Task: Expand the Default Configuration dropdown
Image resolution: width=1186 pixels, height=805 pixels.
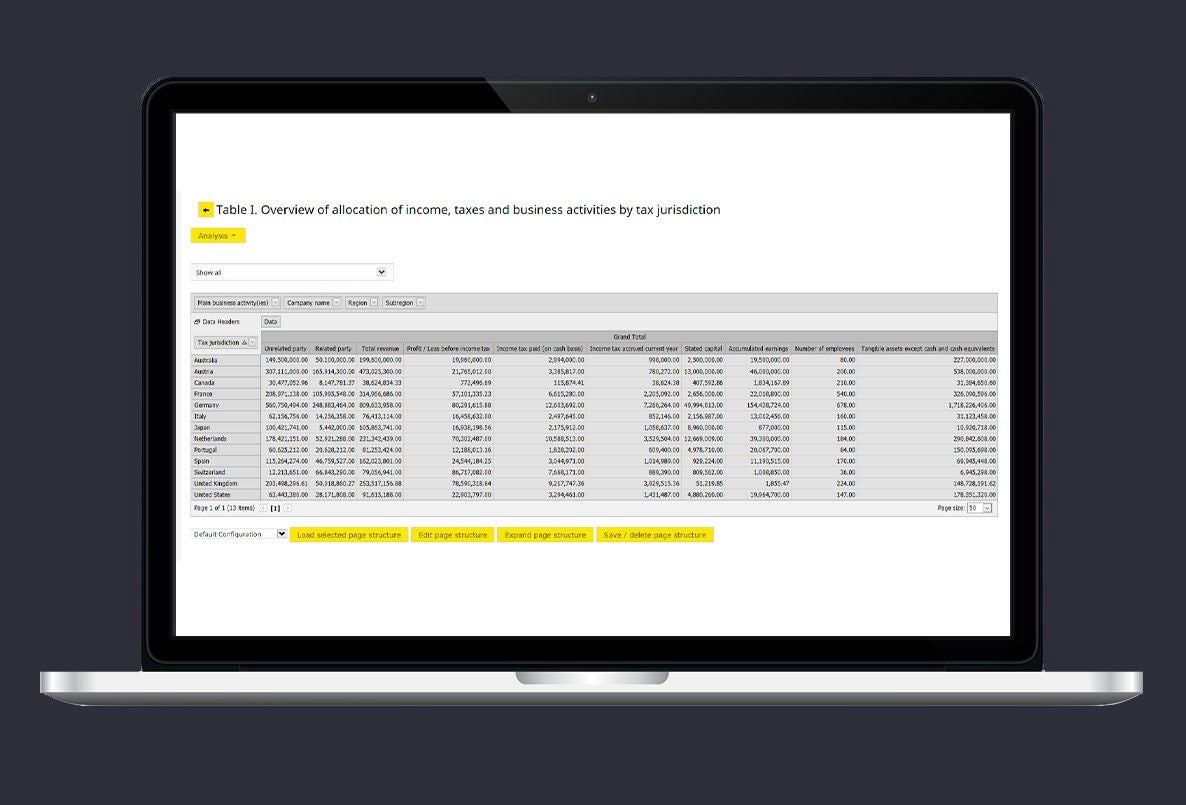Action: coord(281,534)
